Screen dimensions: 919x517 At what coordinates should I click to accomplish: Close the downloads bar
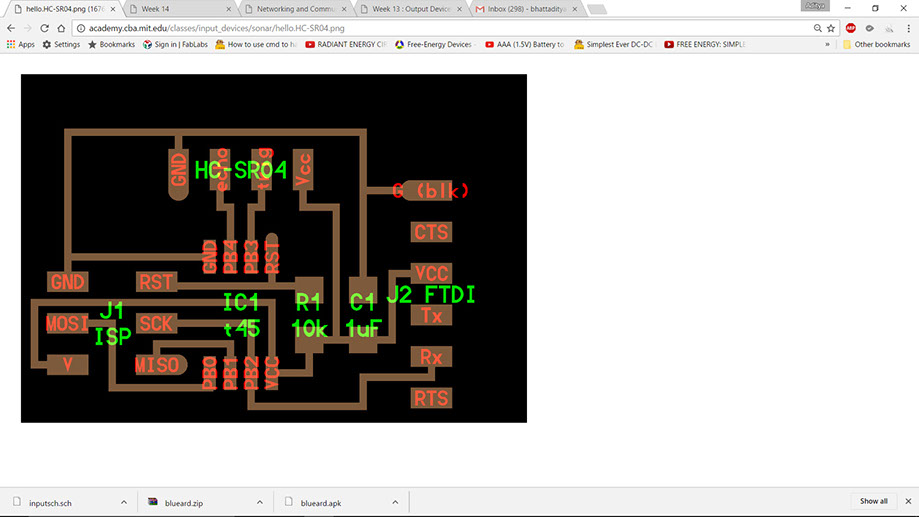click(908, 501)
